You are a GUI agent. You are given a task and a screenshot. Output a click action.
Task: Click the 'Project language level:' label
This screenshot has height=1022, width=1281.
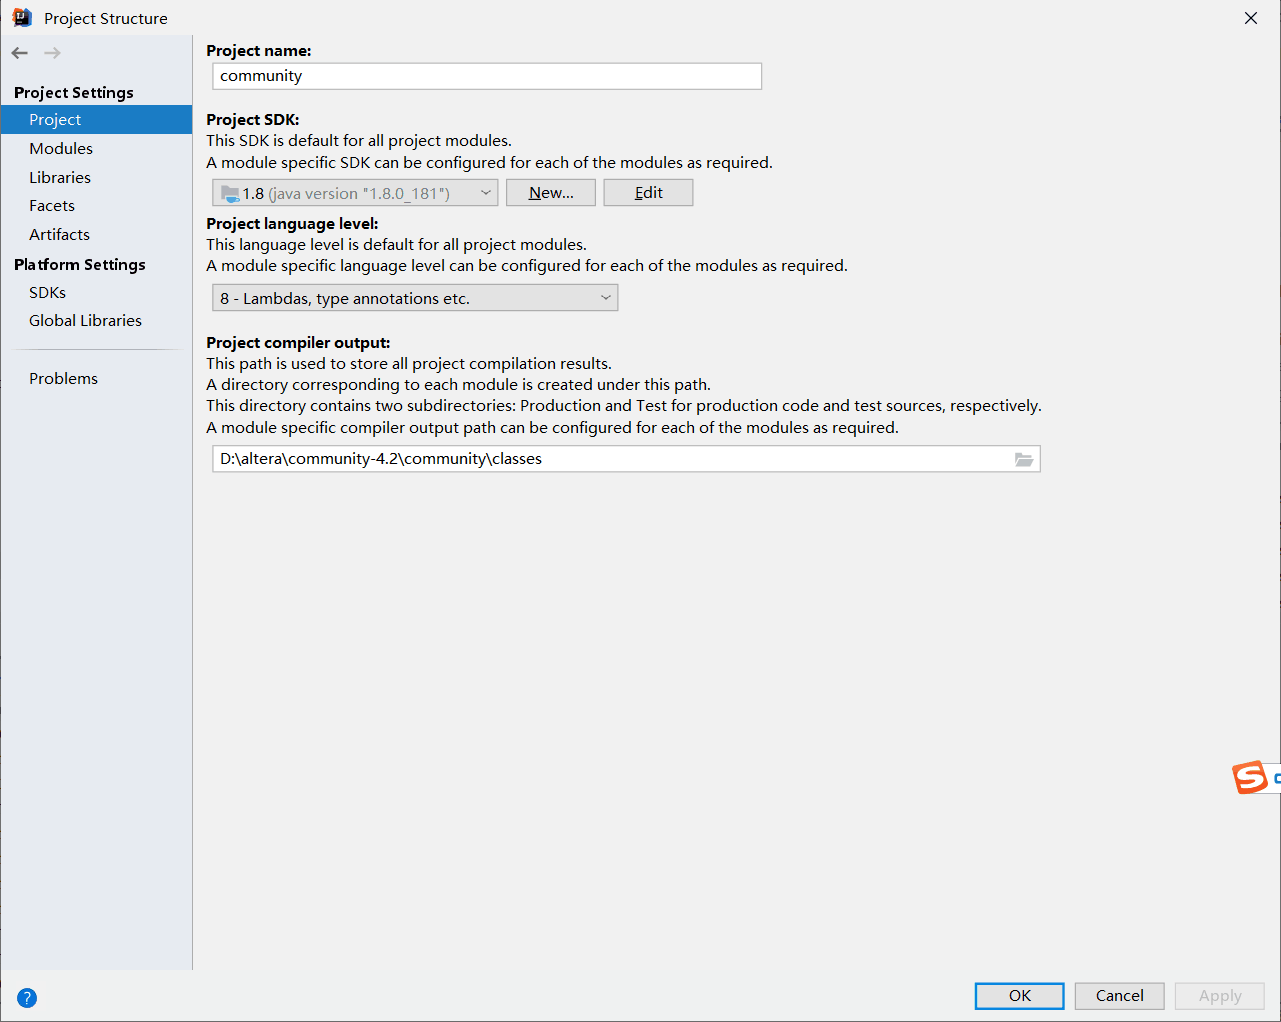click(292, 223)
